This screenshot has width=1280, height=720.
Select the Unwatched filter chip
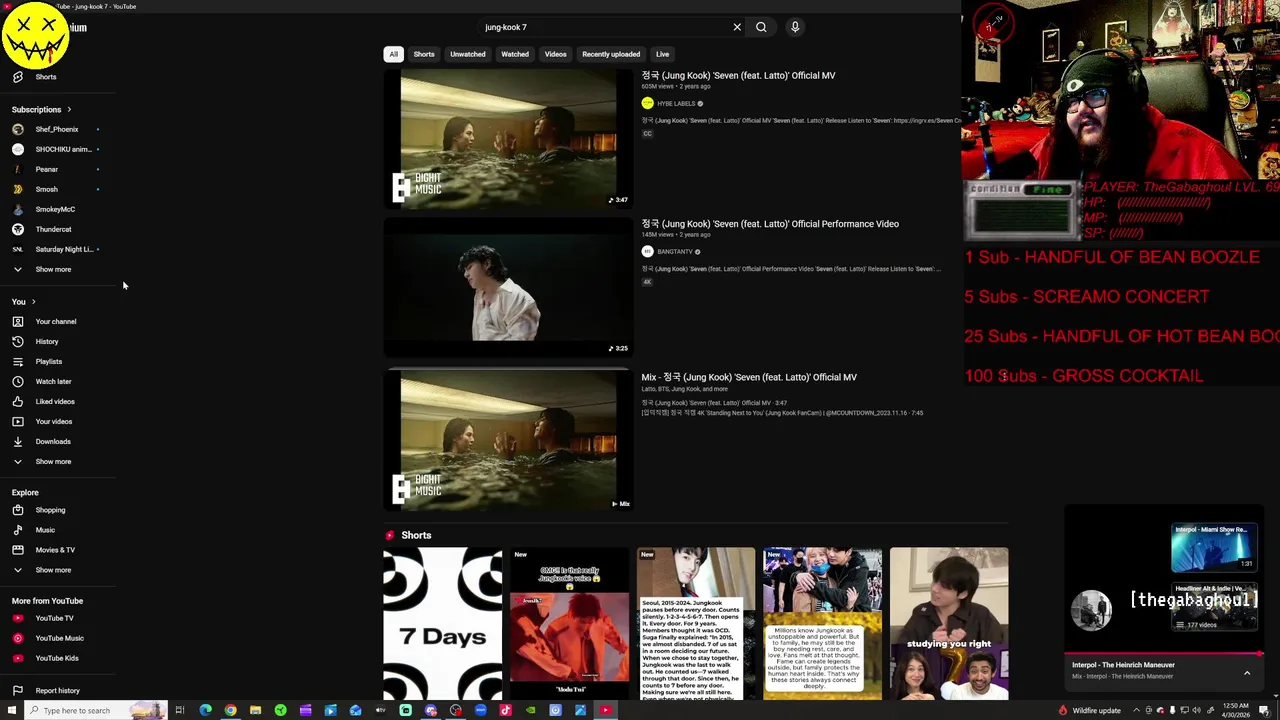pyautogui.click(x=467, y=54)
